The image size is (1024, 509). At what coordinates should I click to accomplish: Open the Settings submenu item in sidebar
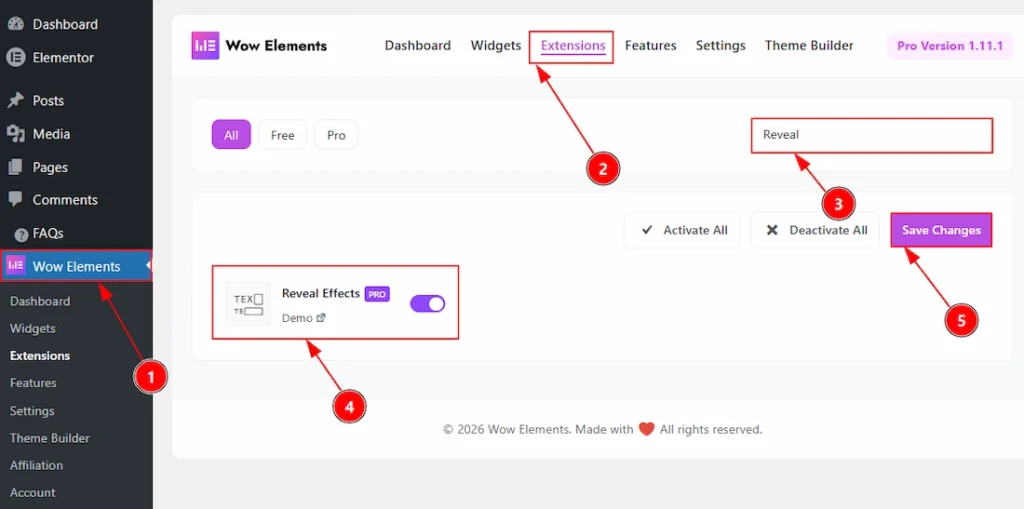point(32,411)
